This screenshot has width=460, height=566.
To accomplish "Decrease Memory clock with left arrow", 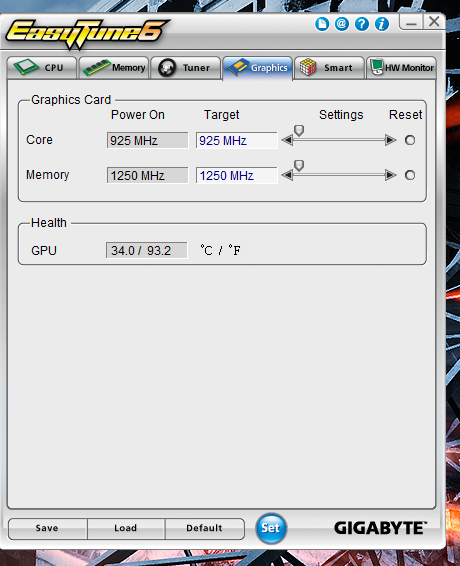I will pos(287,175).
